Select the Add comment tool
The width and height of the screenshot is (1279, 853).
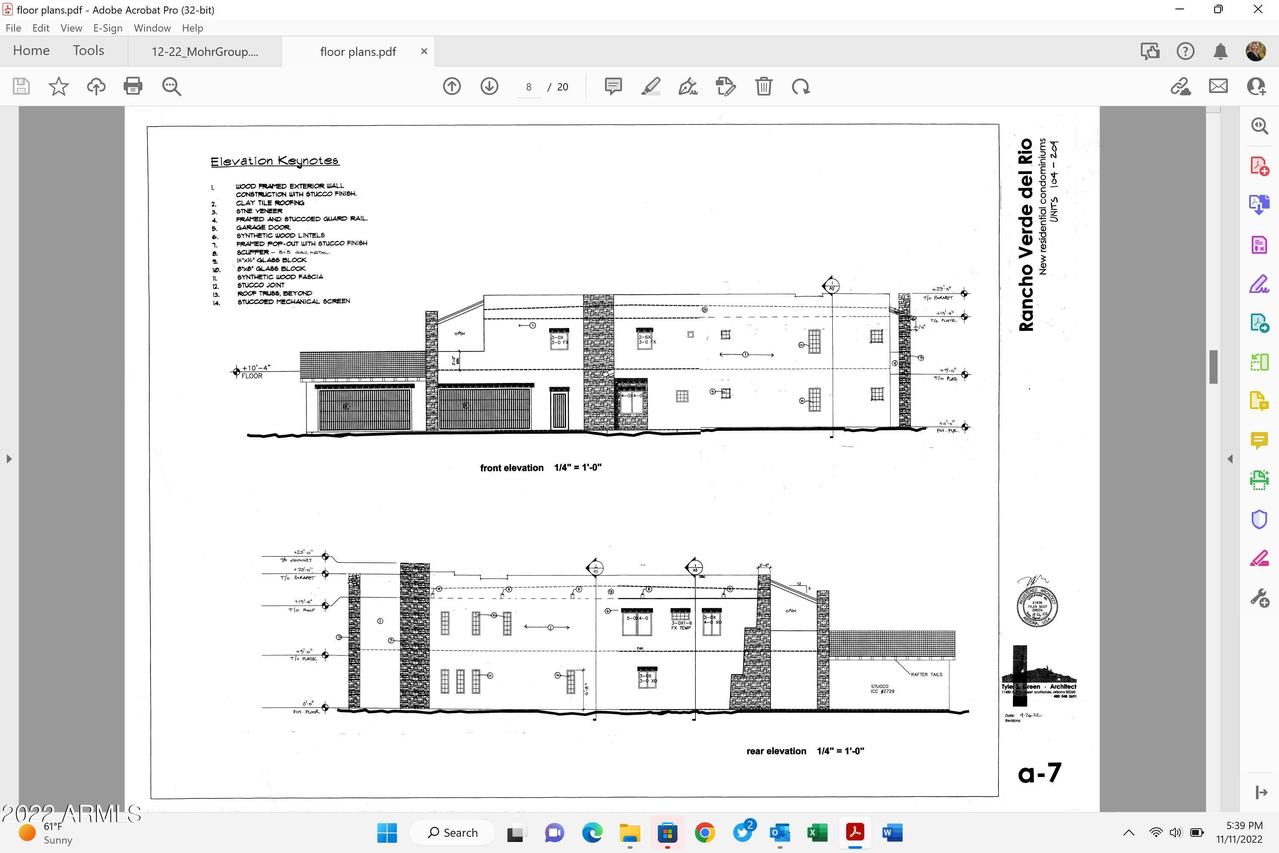click(x=613, y=87)
